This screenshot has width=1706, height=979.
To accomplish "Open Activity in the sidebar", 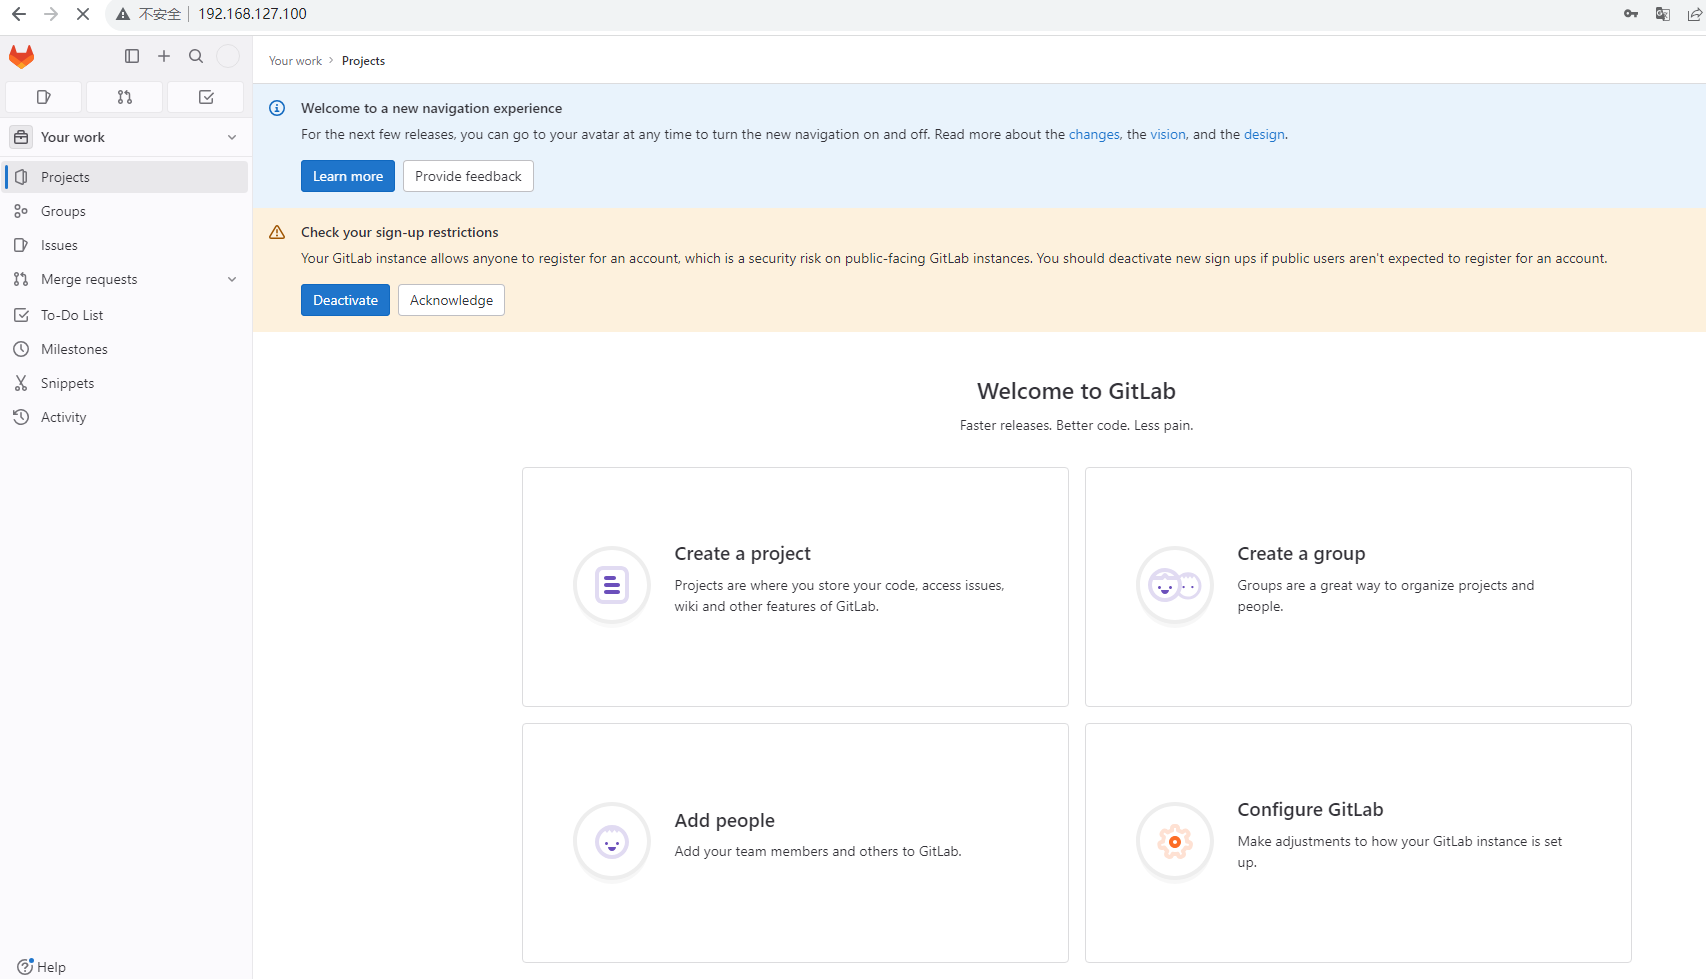I will (126, 417).
